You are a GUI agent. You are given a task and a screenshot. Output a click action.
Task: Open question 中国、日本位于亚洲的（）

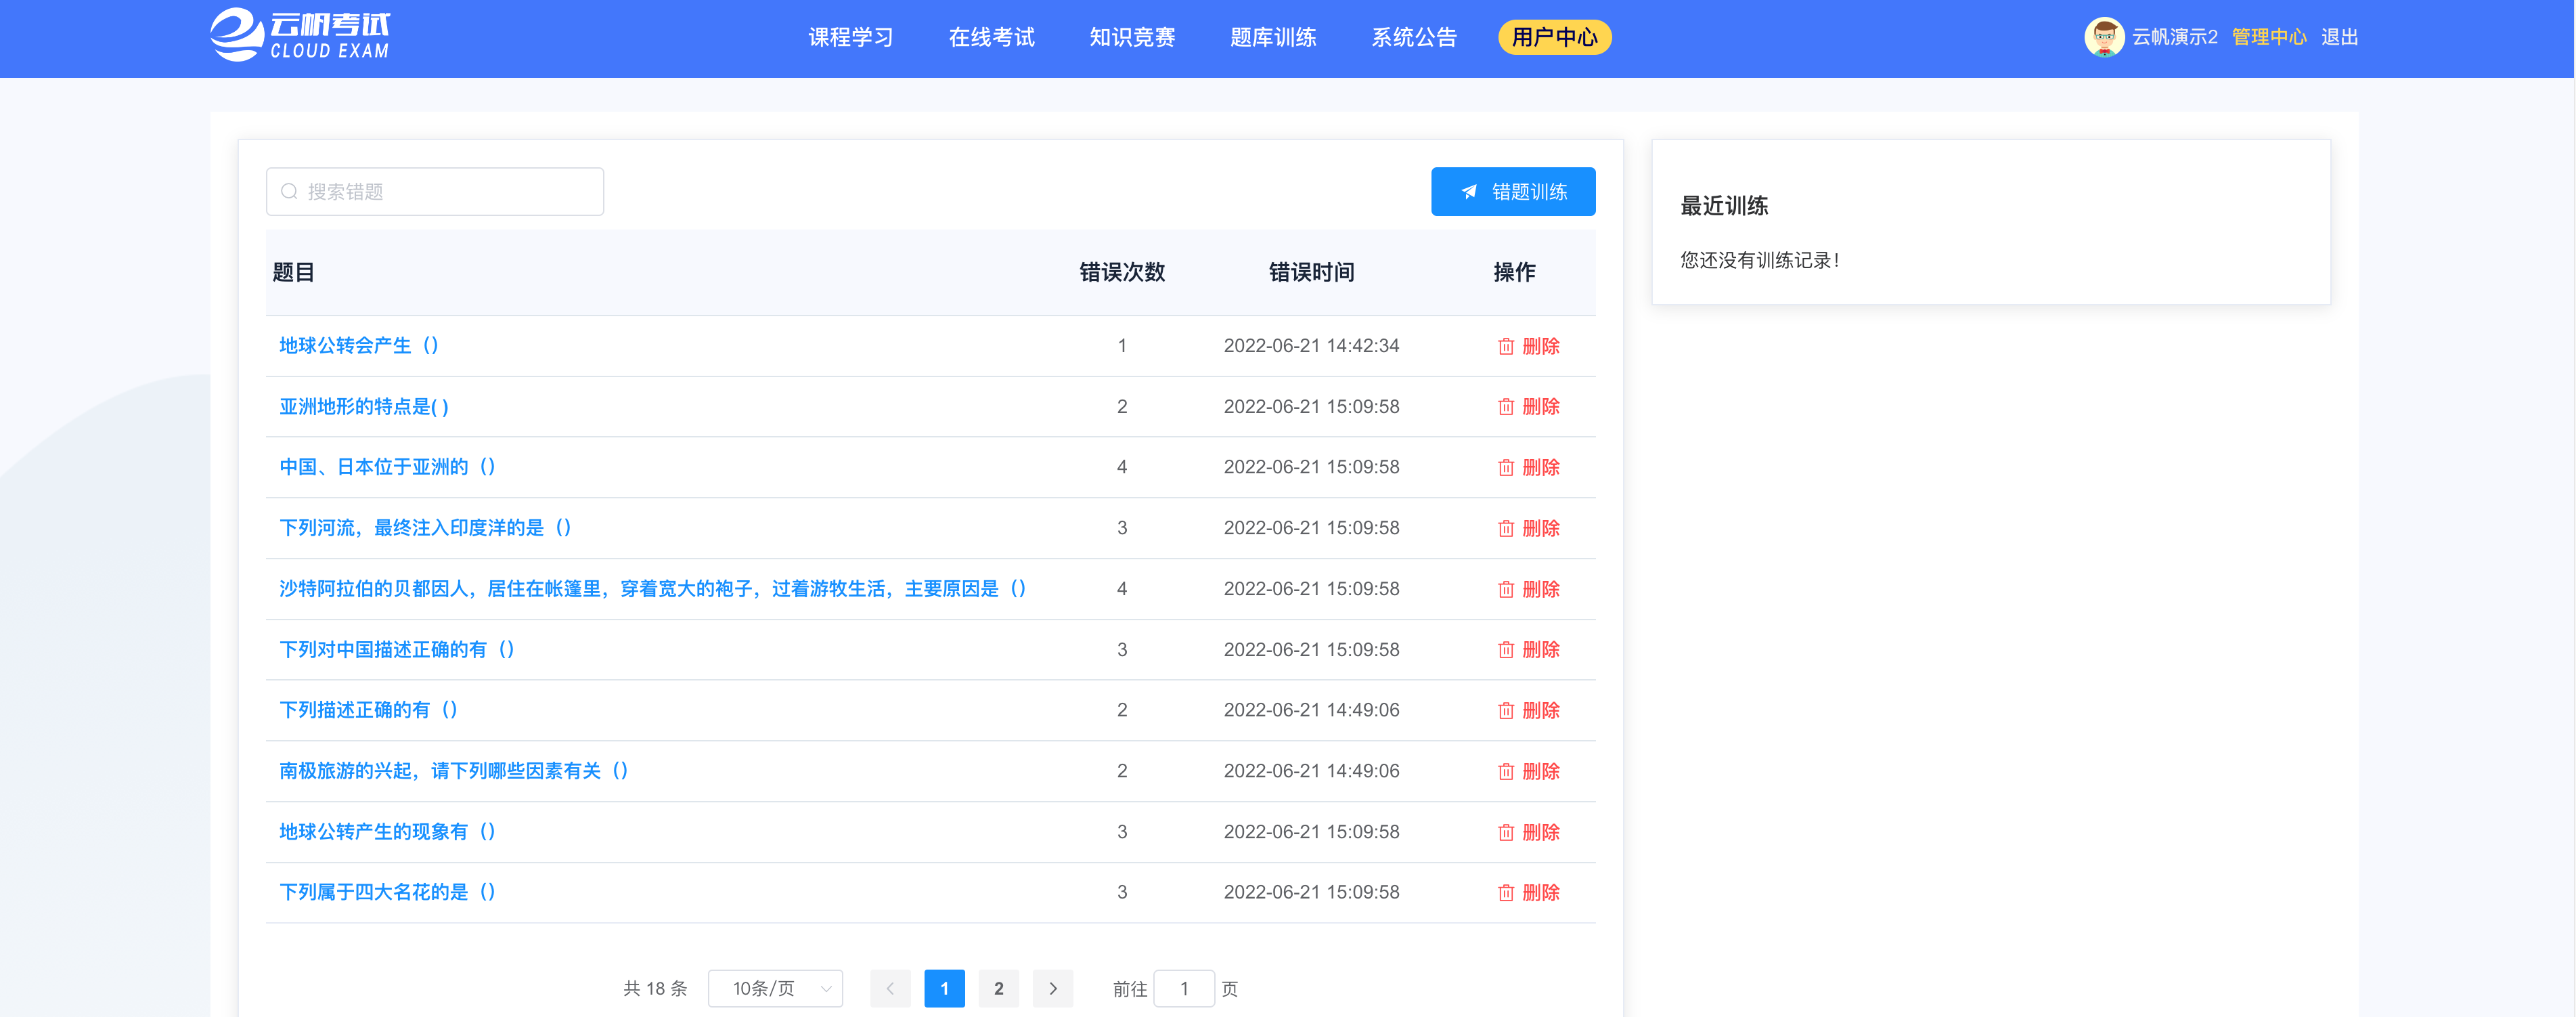point(388,466)
